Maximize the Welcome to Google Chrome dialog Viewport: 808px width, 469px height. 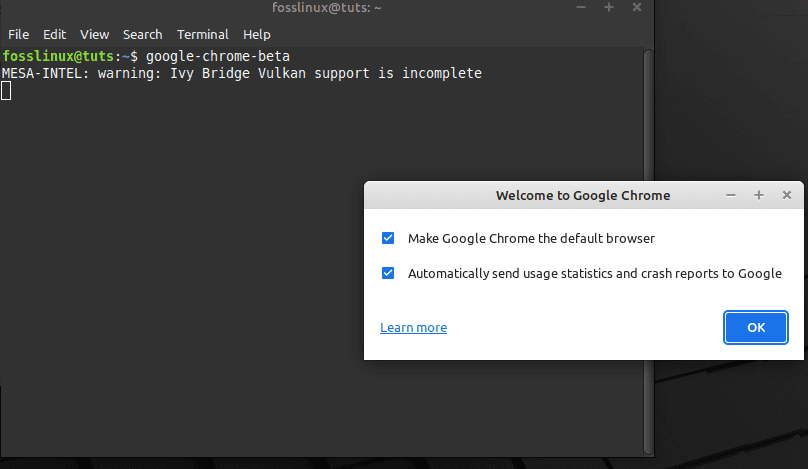(x=759, y=195)
